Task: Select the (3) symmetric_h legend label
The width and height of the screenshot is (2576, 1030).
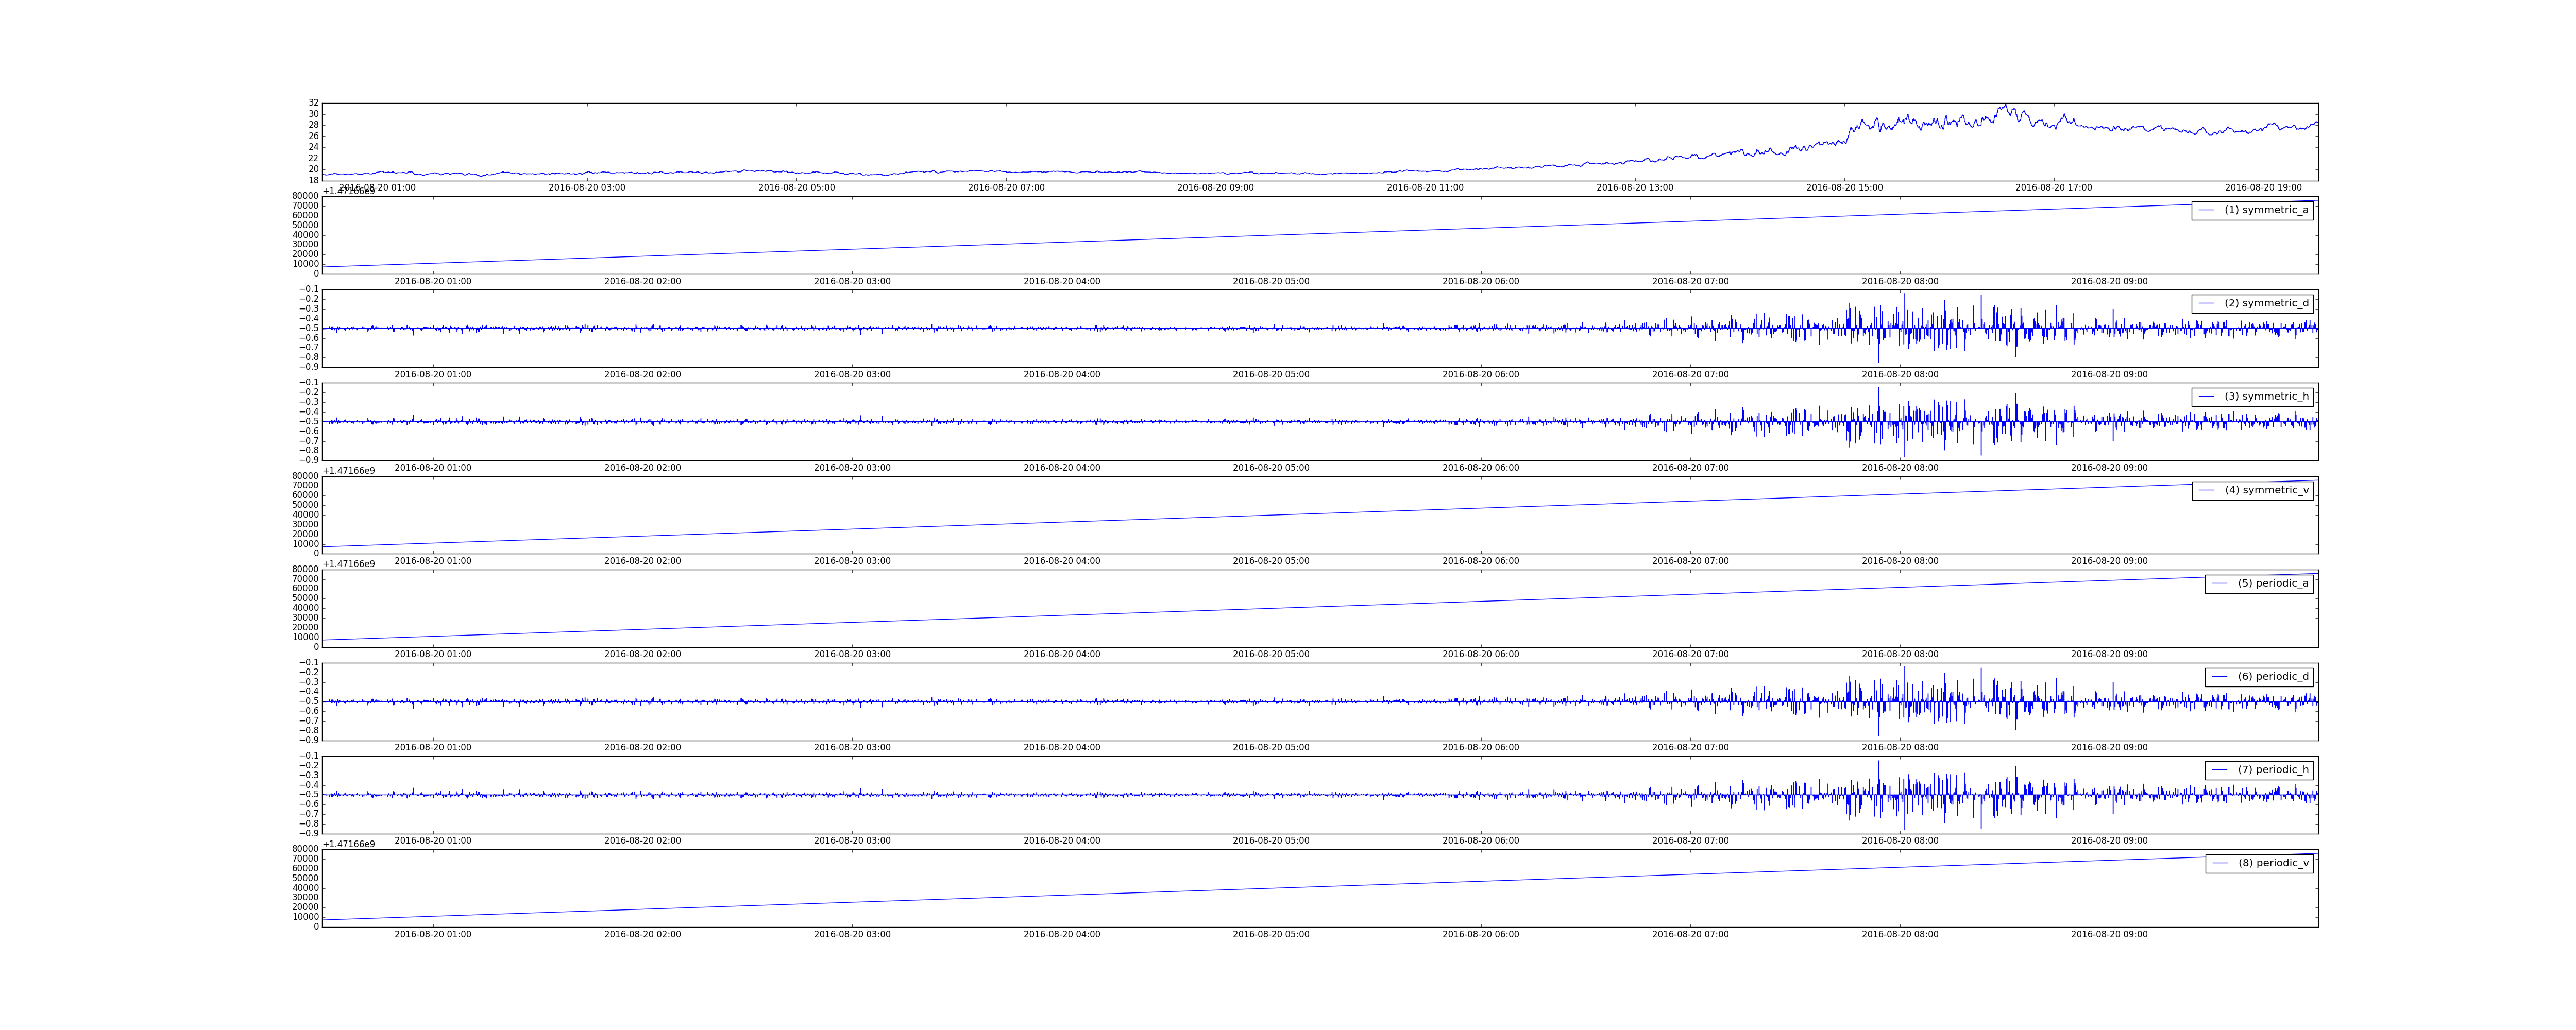Action: pyautogui.click(x=2266, y=397)
